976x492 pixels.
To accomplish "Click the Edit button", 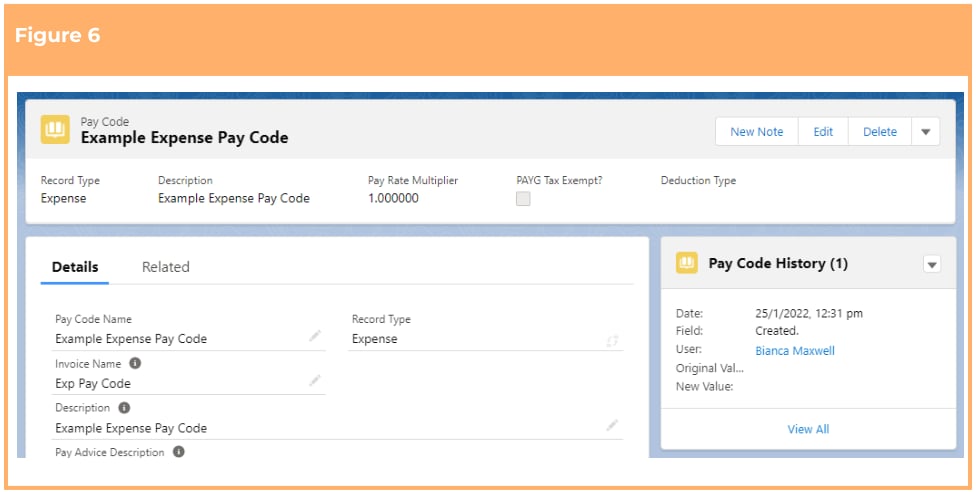I will [823, 132].
